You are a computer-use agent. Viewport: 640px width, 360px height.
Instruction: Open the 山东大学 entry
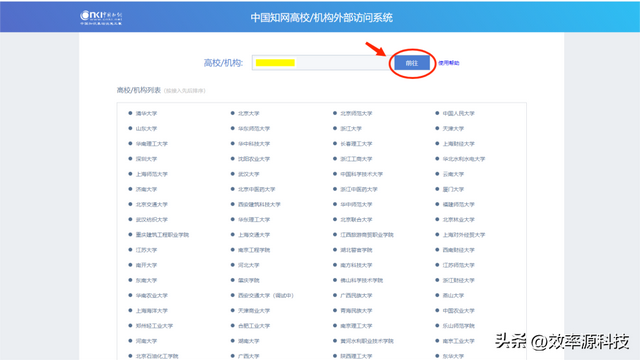tap(146, 129)
